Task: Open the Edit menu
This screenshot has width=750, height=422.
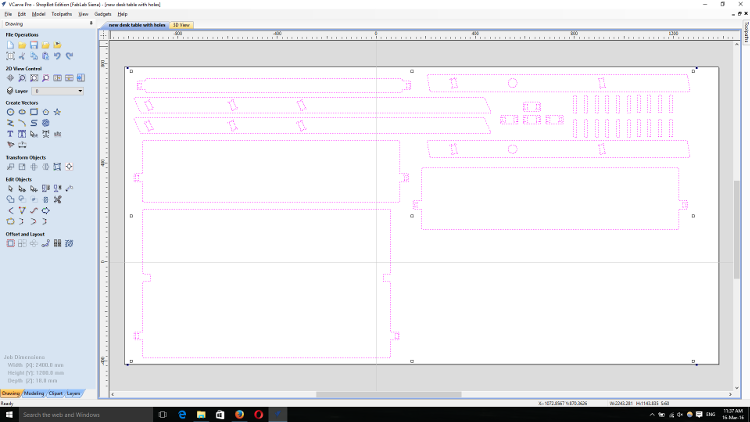Action: pyautogui.click(x=22, y=14)
